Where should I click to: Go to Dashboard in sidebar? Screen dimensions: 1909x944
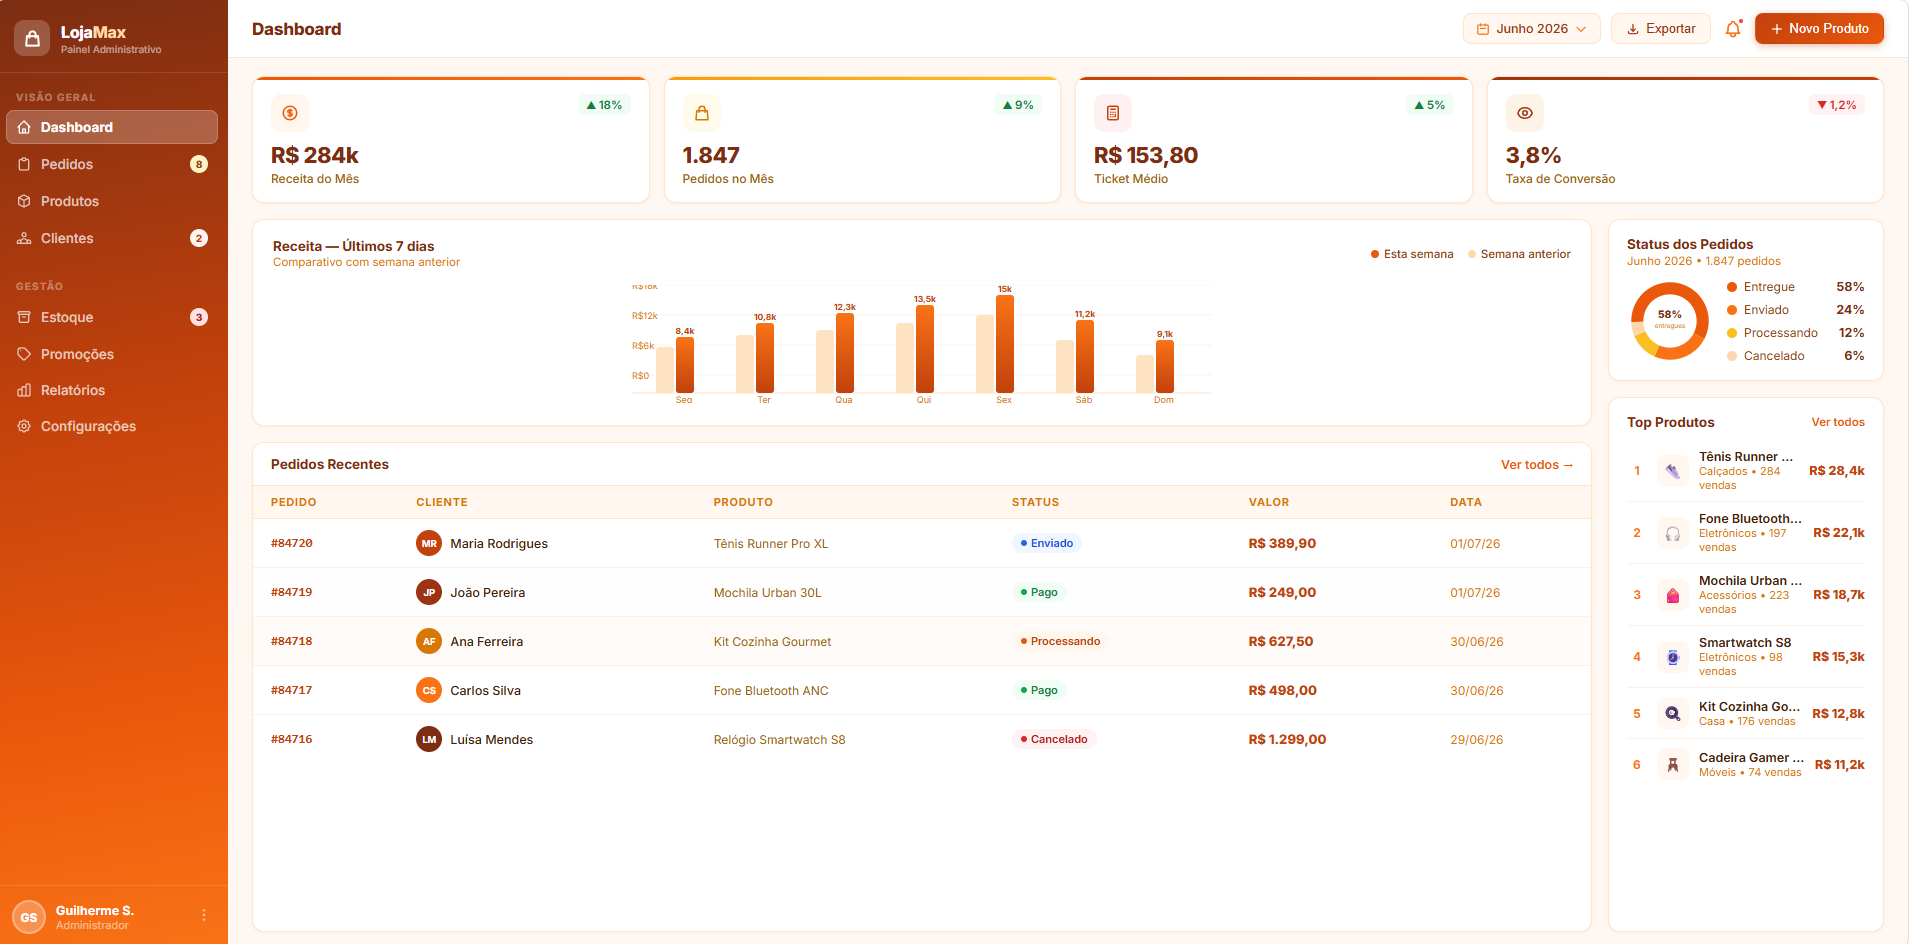coord(112,127)
